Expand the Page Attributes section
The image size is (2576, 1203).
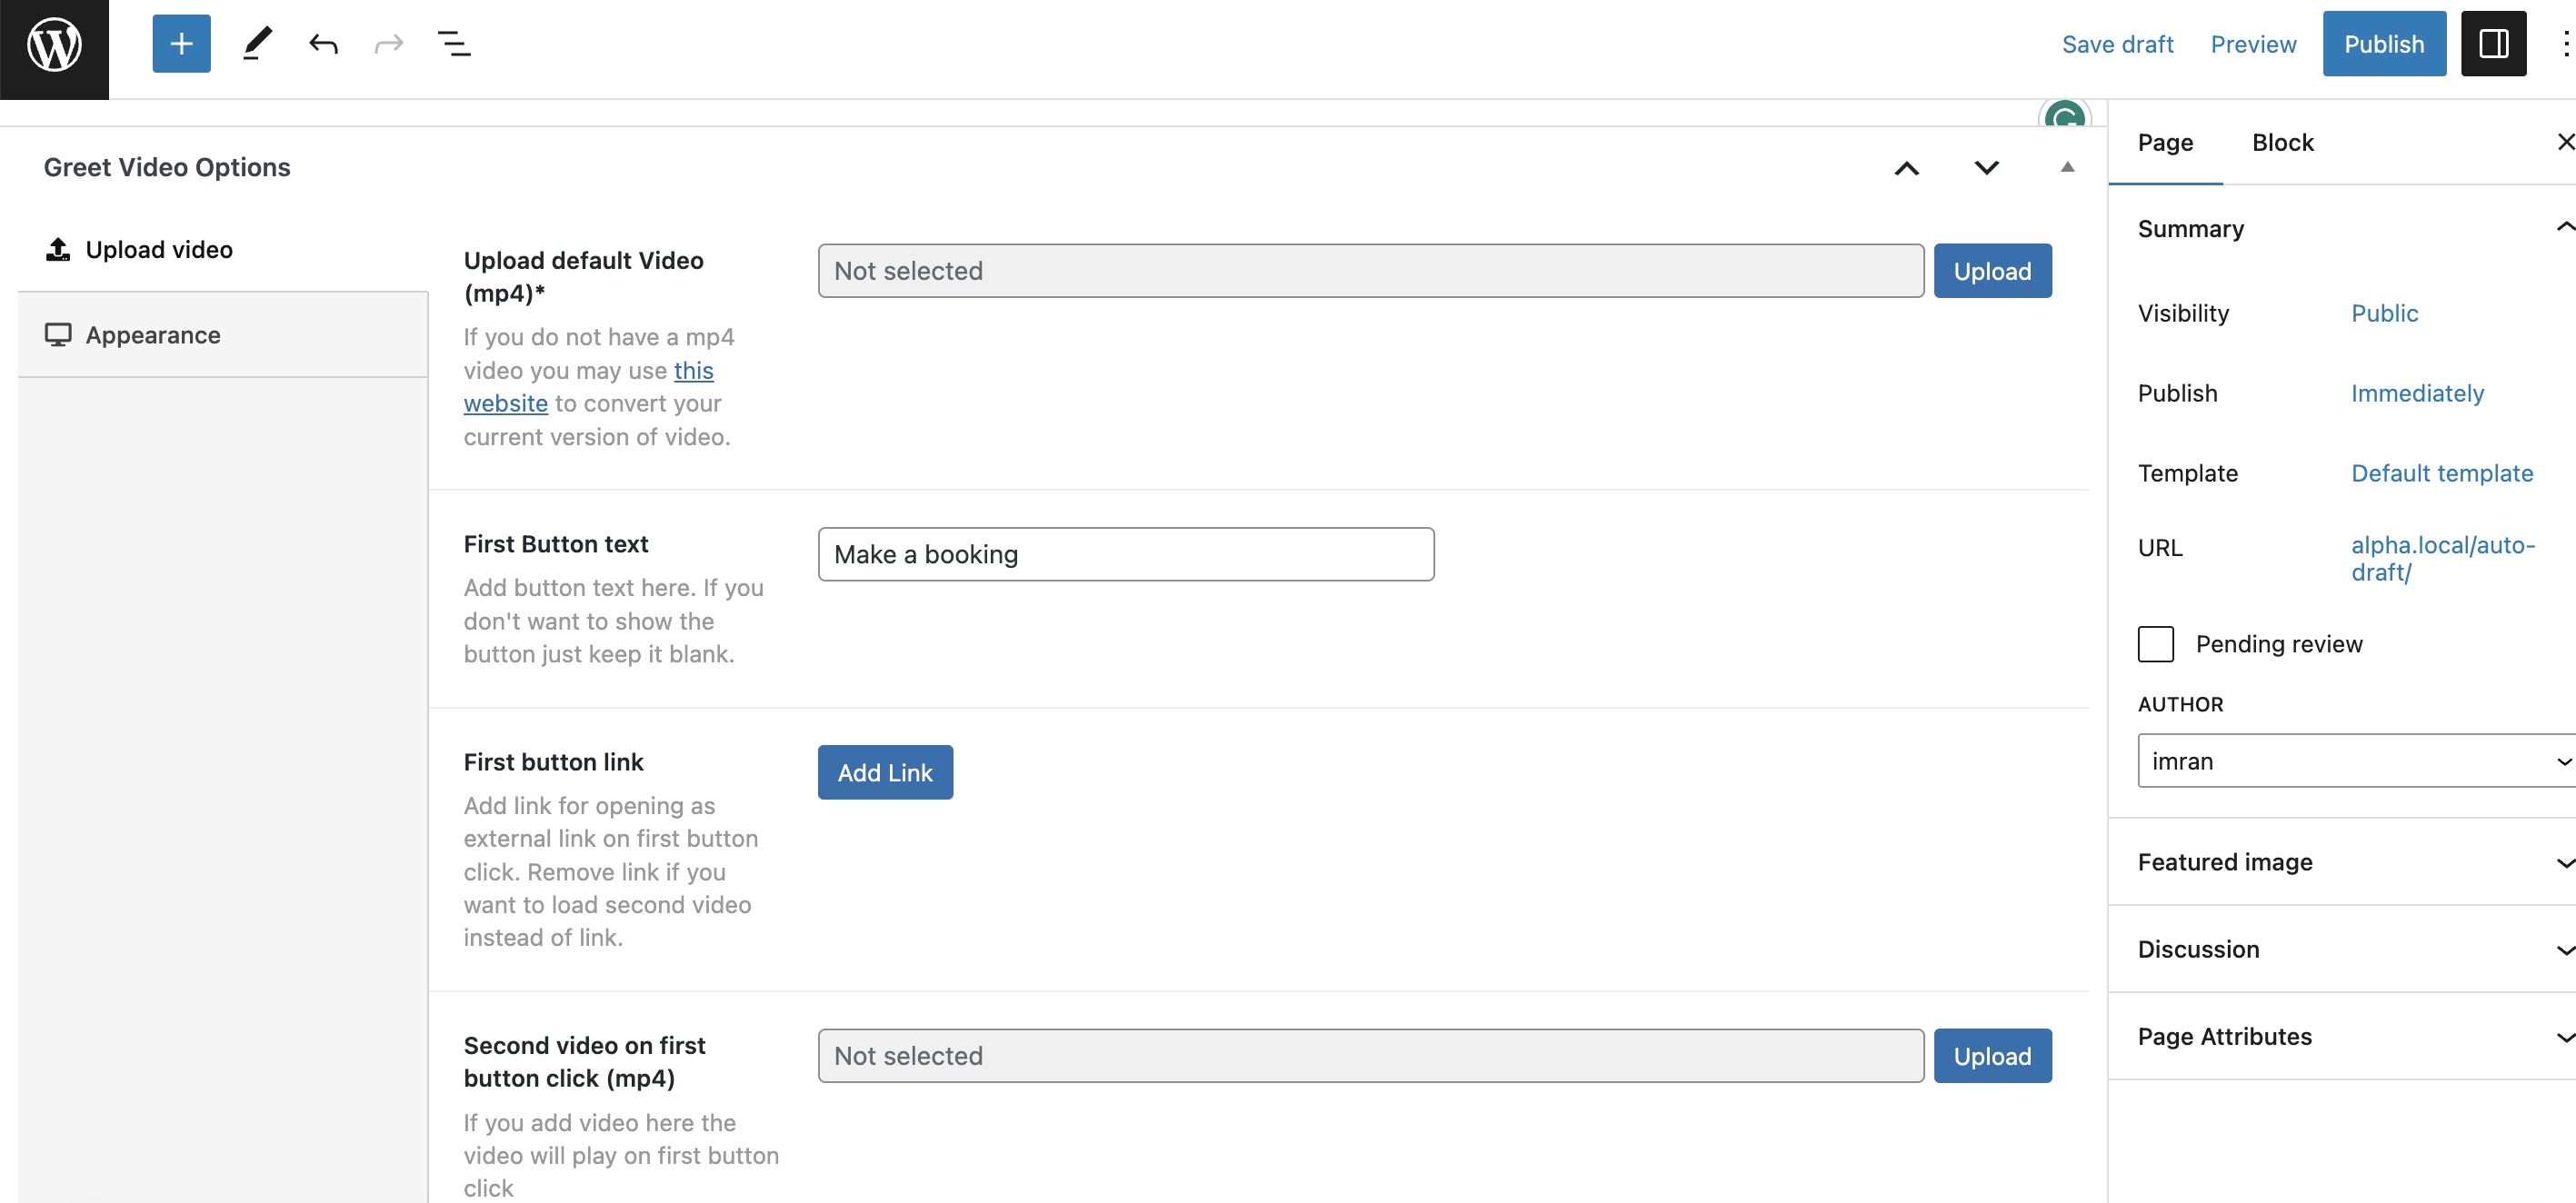point(2341,1036)
